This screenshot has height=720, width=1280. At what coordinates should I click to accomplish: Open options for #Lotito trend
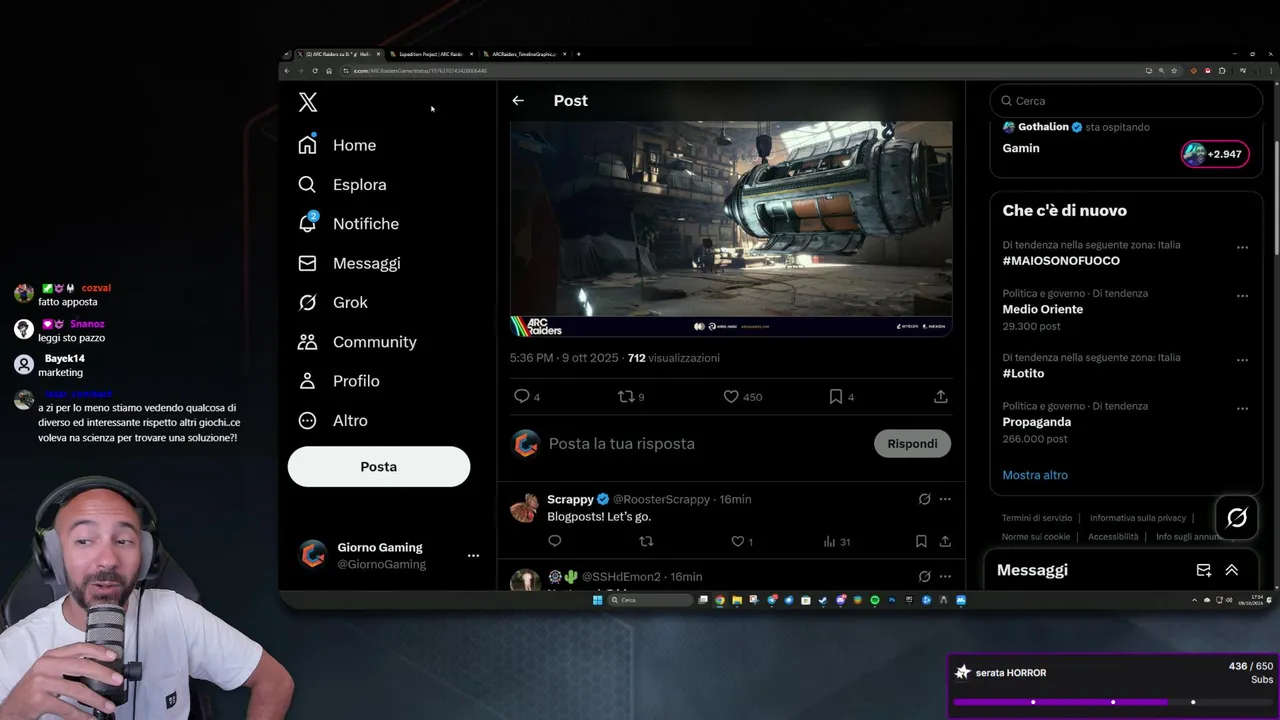tap(1242, 360)
